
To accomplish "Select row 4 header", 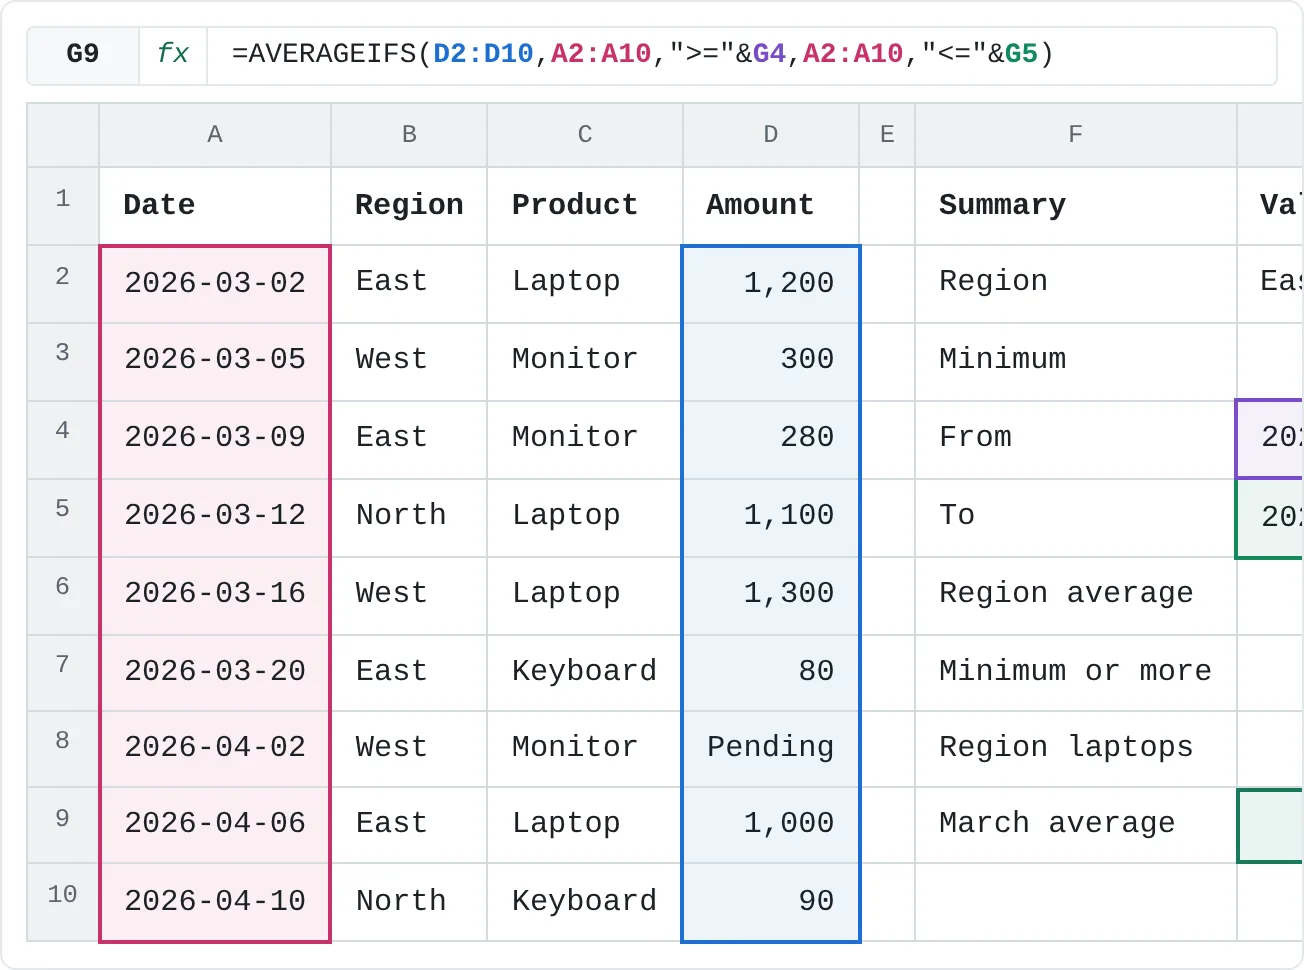I will click(63, 440).
